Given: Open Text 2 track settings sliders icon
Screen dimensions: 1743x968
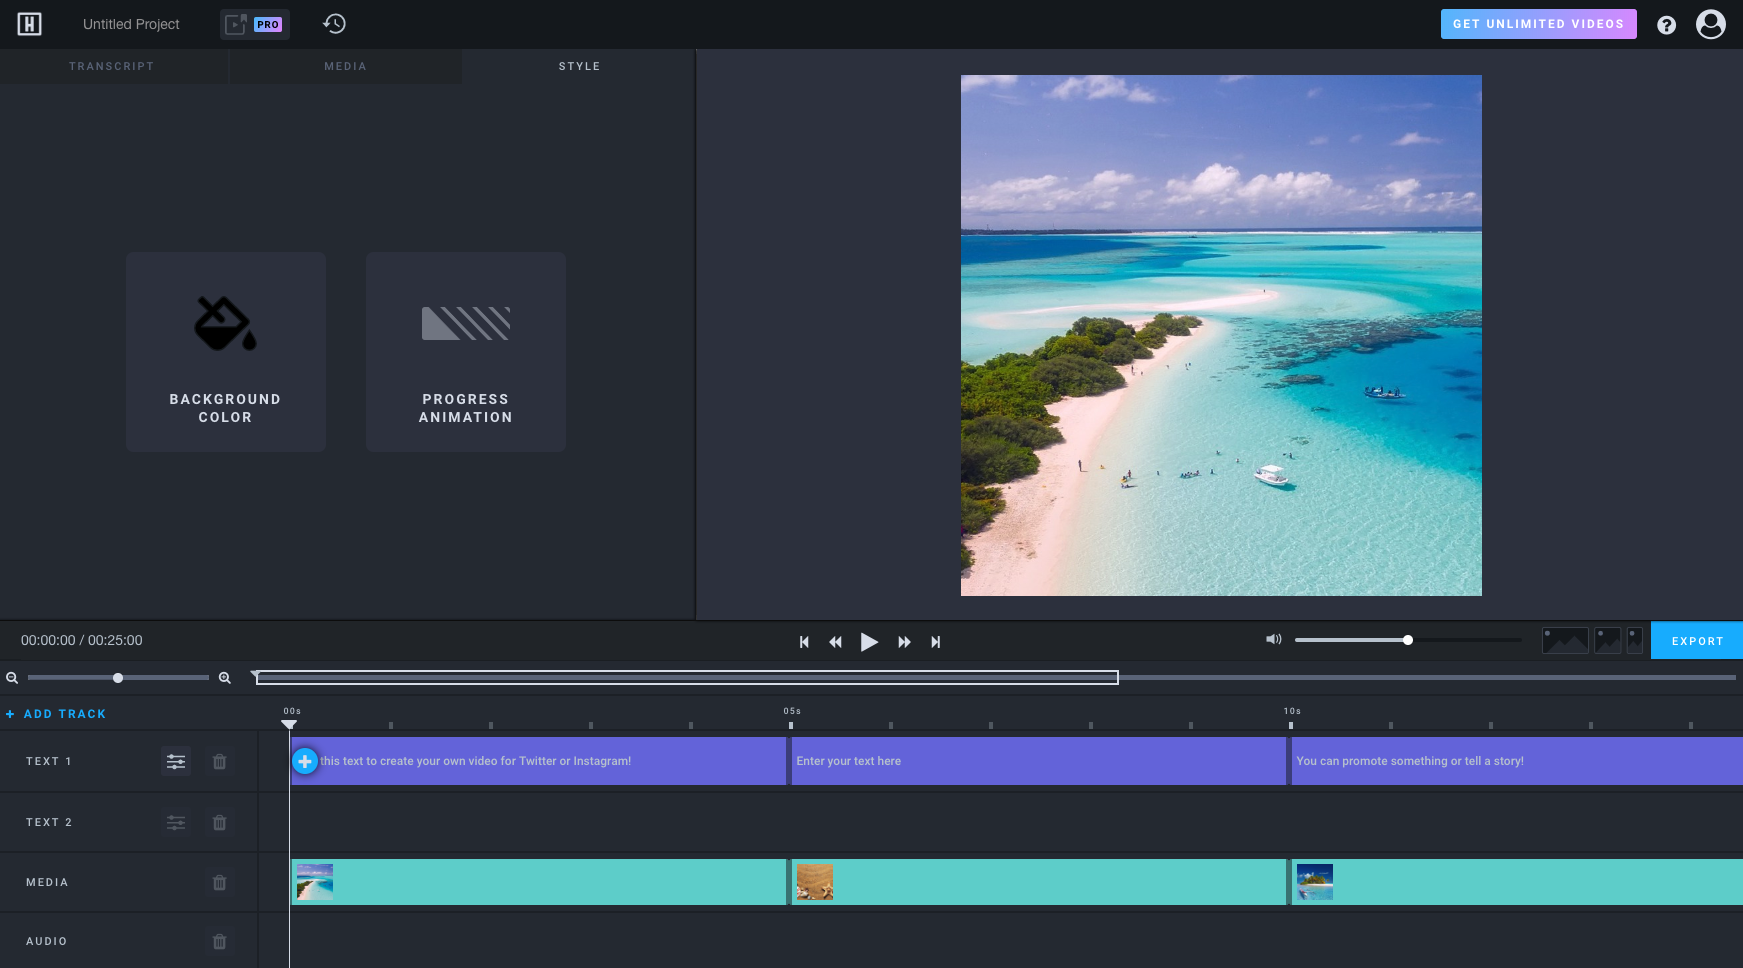Looking at the screenshot, I should click(176, 823).
